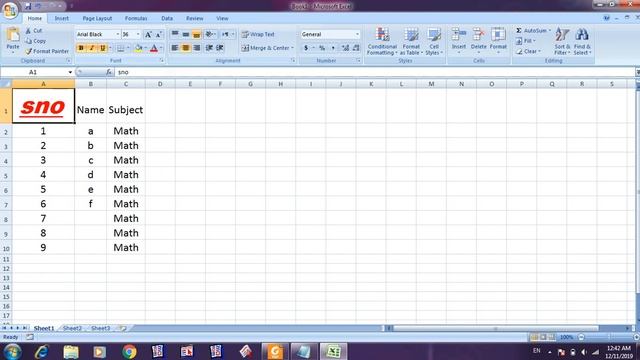
Task: Click the Office Button logo
Action: (10, 11)
